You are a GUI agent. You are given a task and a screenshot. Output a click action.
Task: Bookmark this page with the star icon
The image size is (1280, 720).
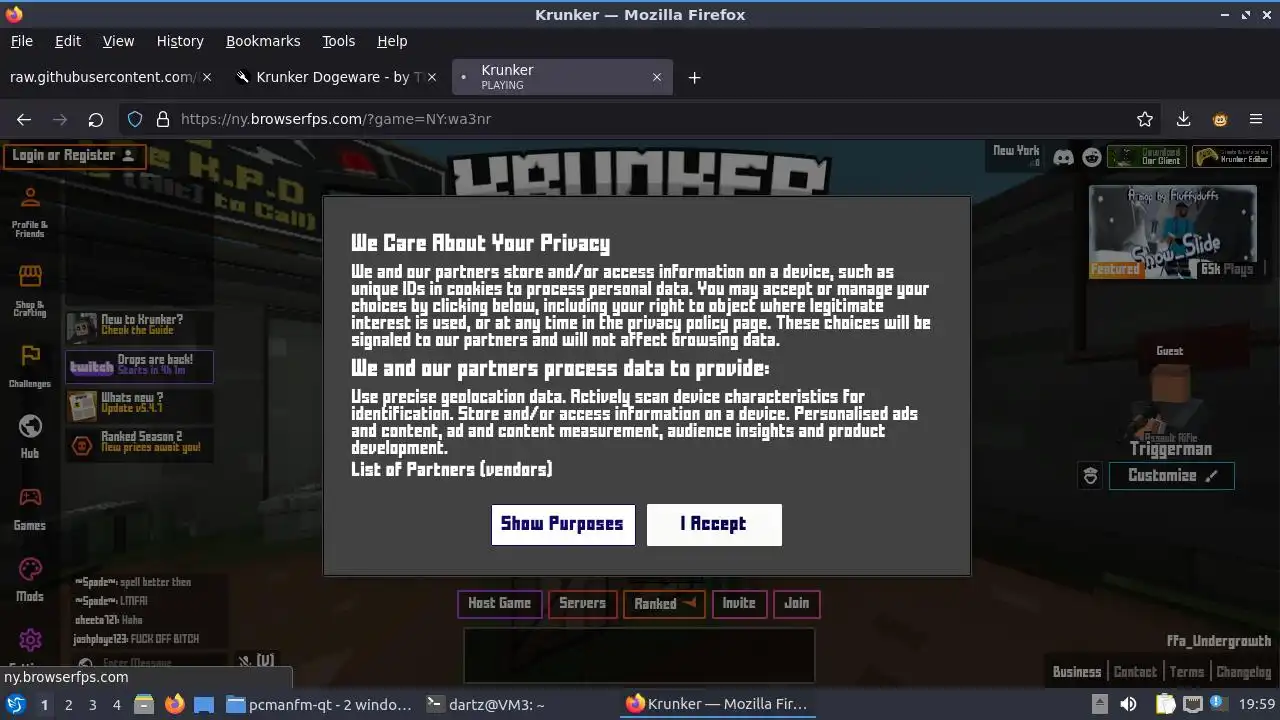tap(1145, 119)
